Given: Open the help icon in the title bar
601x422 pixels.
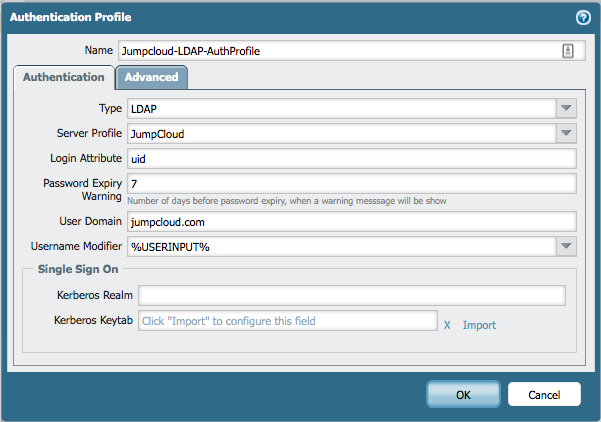Looking at the screenshot, I should pos(583,18).
